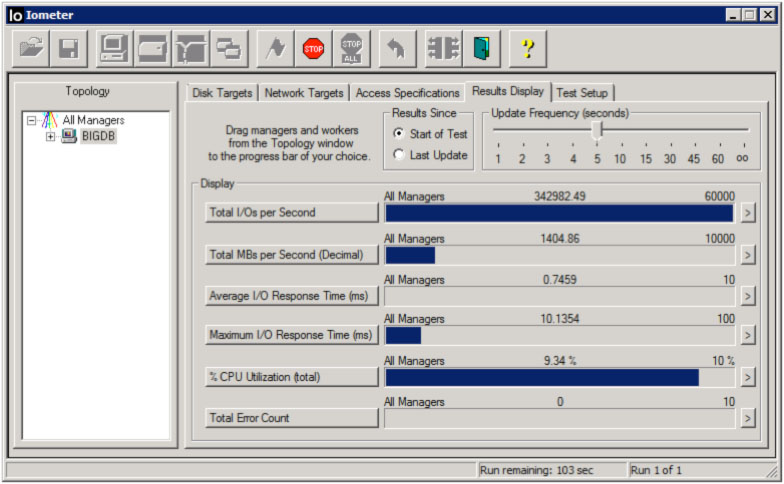Add a new network worker
Screen dimensions: 784x484
point(191,48)
